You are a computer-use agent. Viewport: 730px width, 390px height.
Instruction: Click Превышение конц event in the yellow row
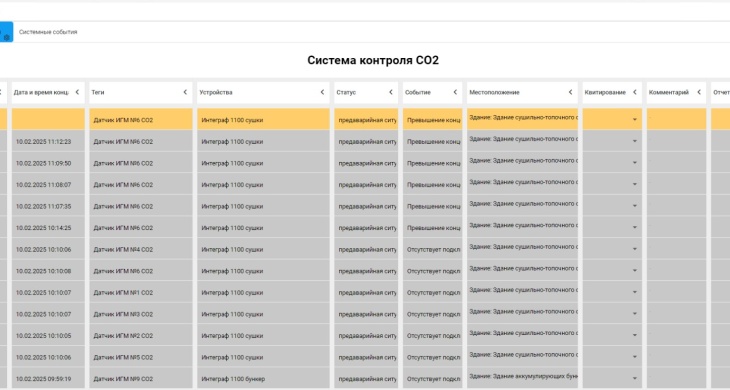click(x=433, y=120)
